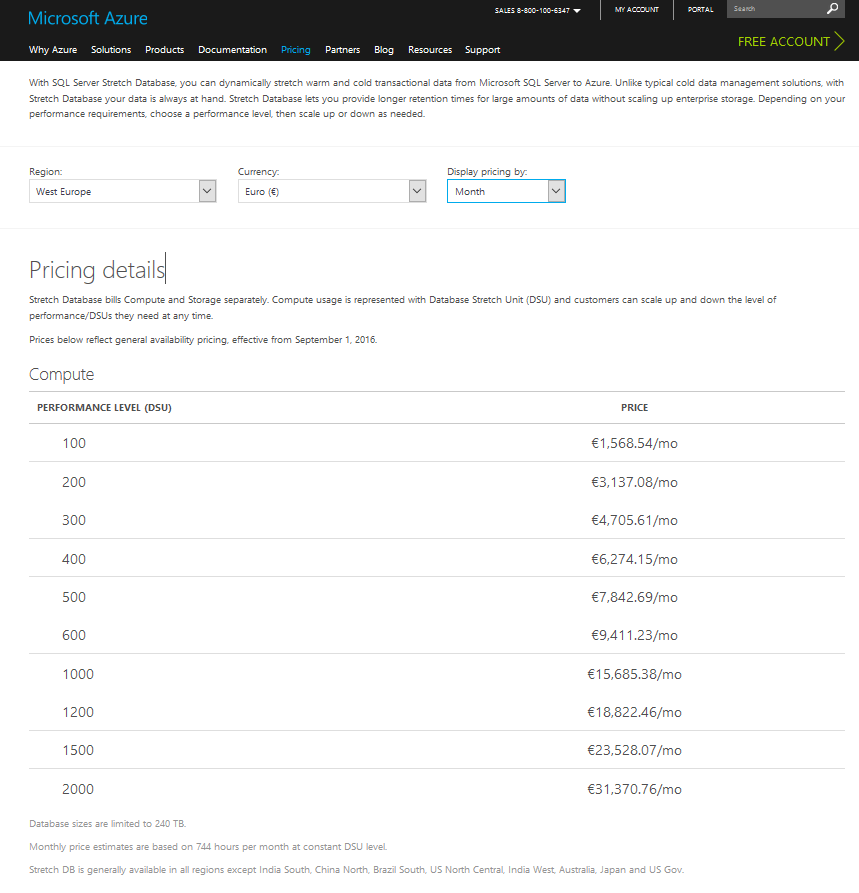
Task: Open the Portal link
Action: pyautogui.click(x=701, y=10)
